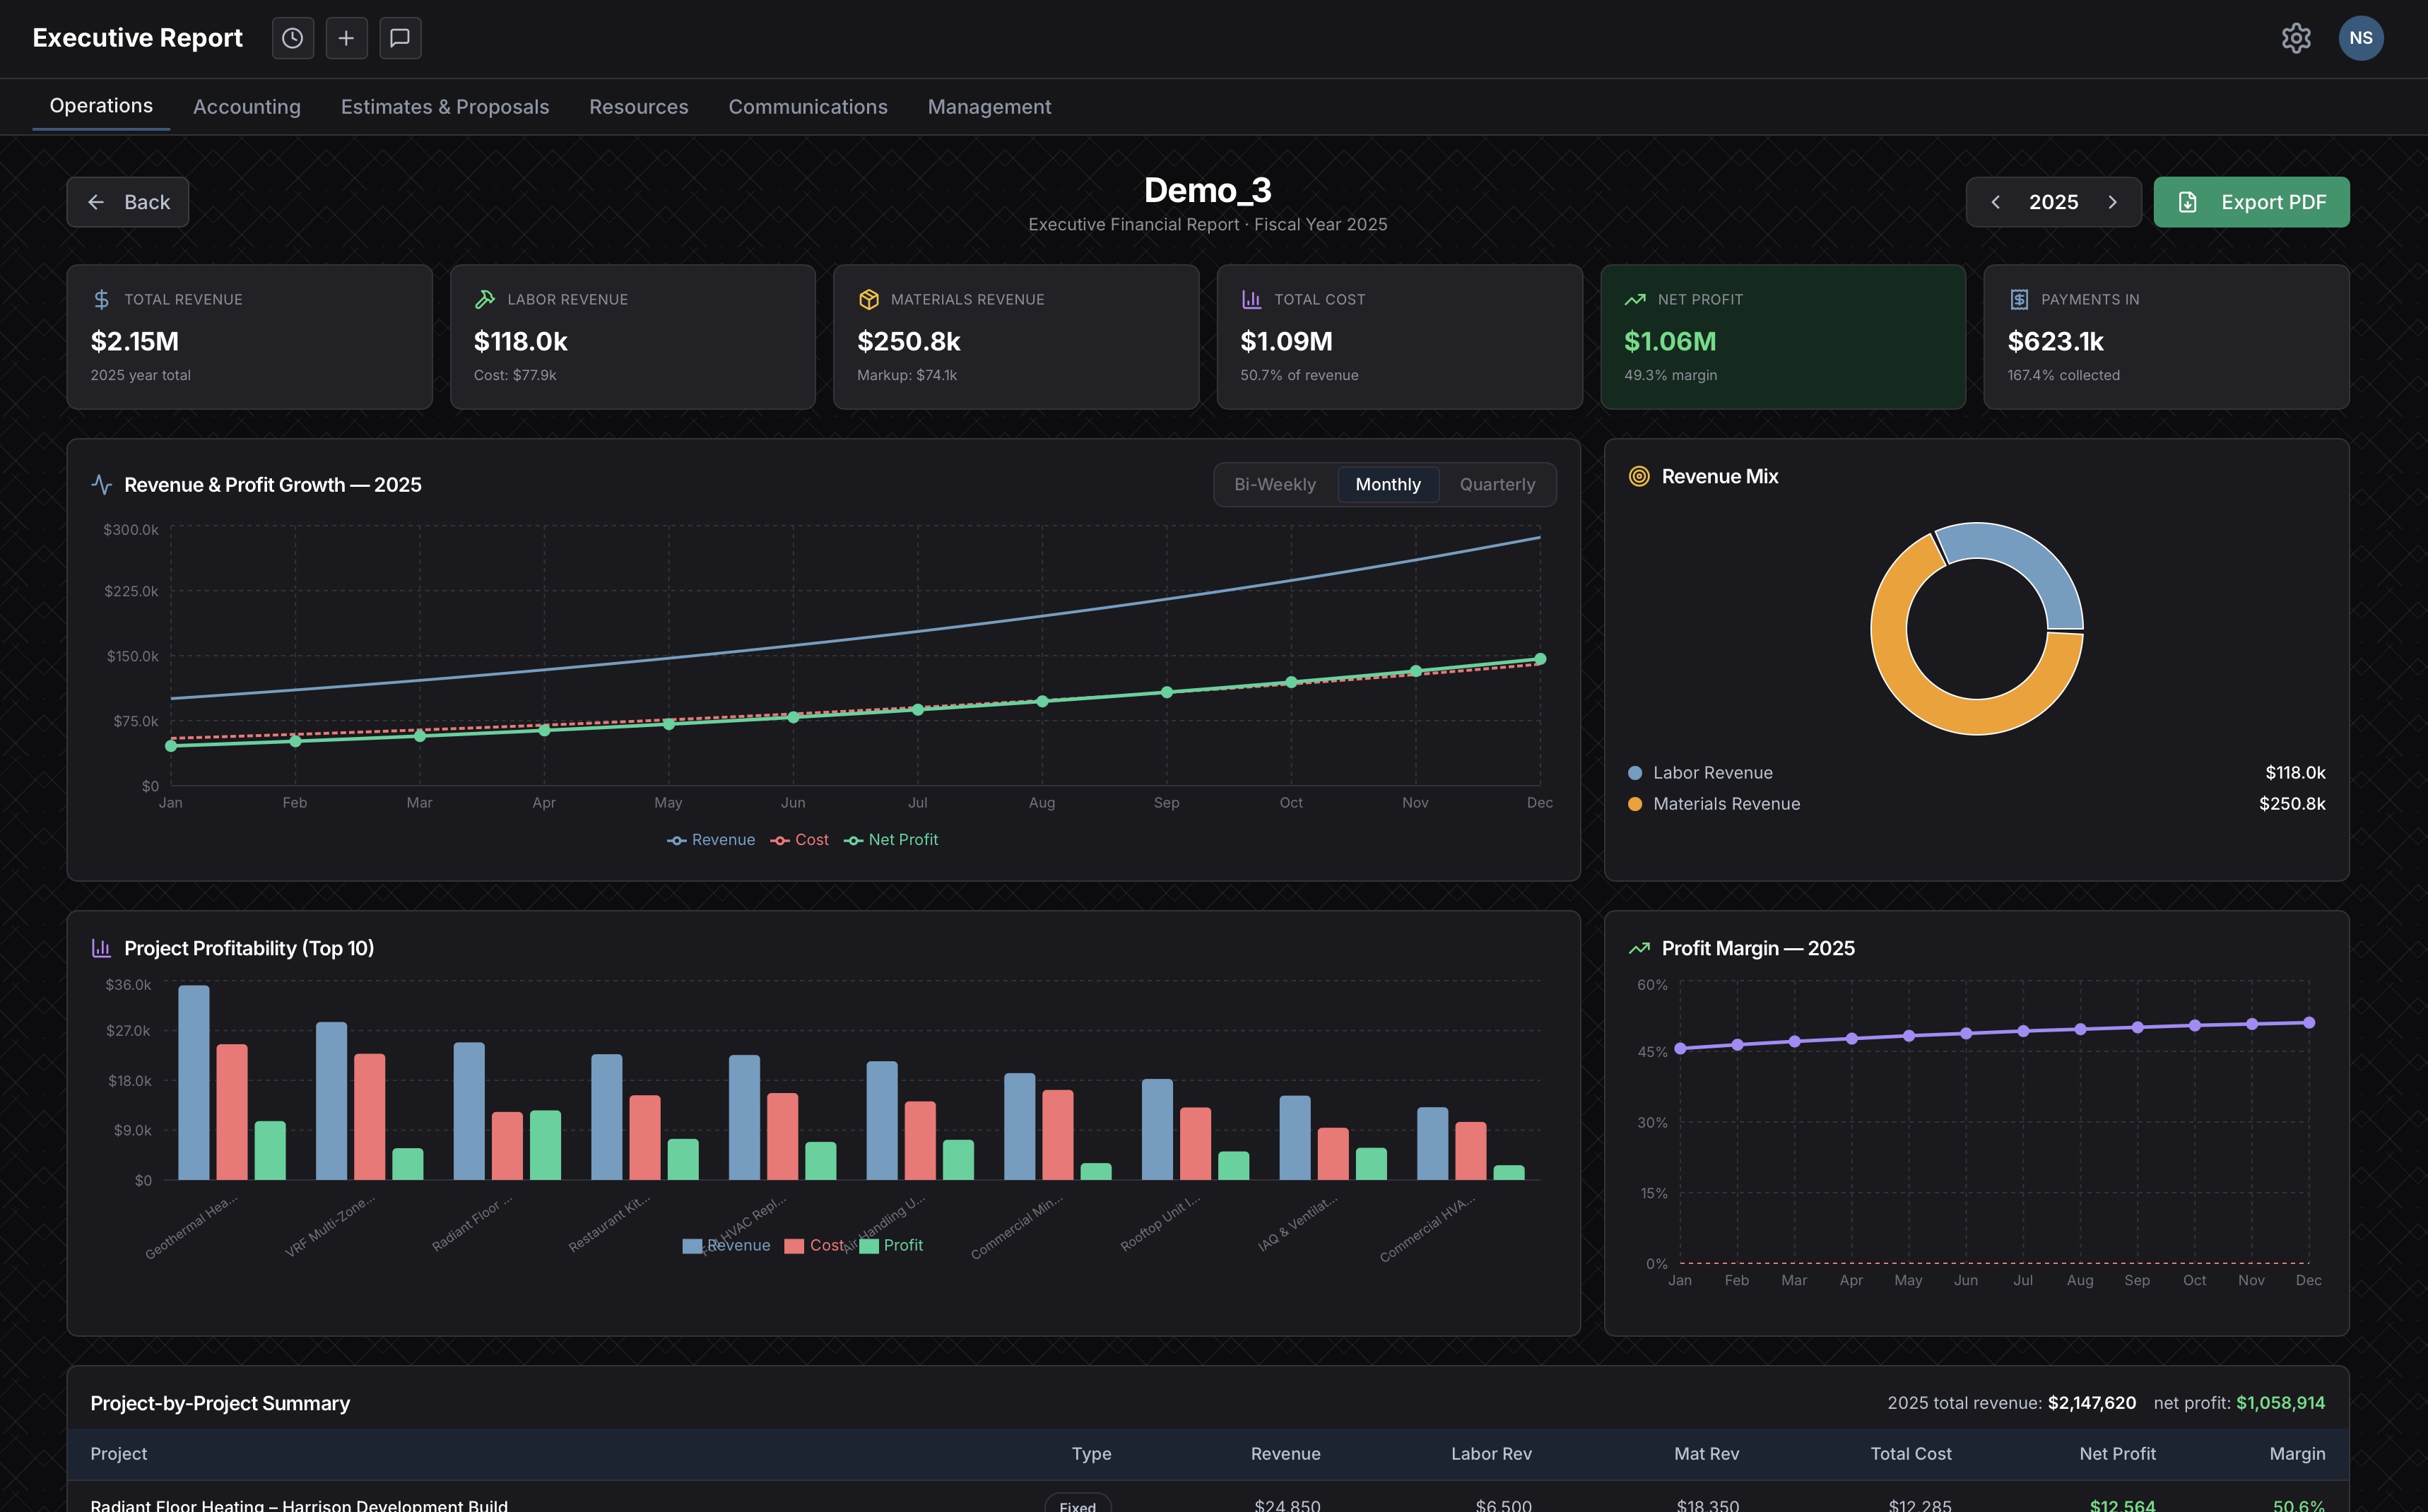Click the plus add icon in header

pos(346,38)
